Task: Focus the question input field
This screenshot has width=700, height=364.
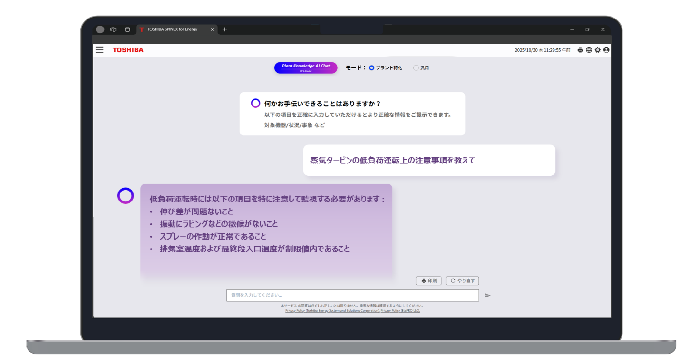Action: (x=352, y=295)
